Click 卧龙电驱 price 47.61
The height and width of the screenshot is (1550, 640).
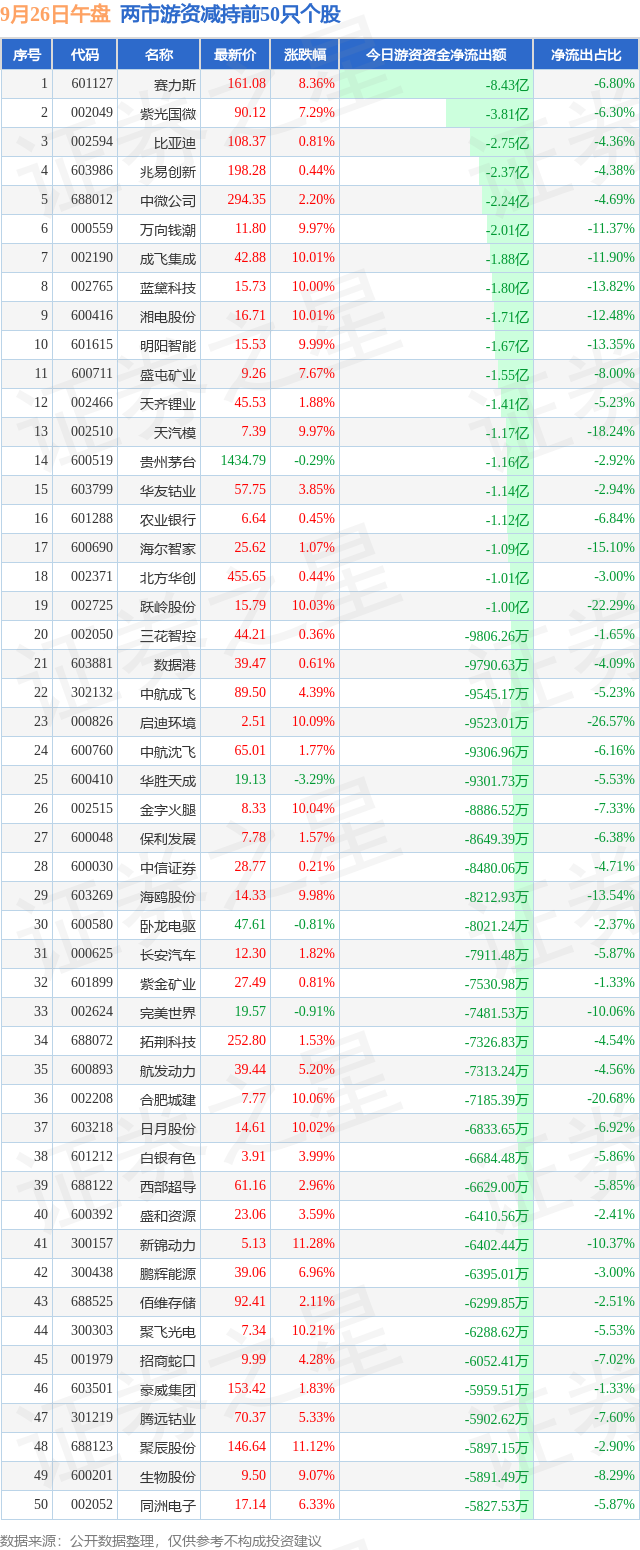pyautogui.click(x=250, y=925)
